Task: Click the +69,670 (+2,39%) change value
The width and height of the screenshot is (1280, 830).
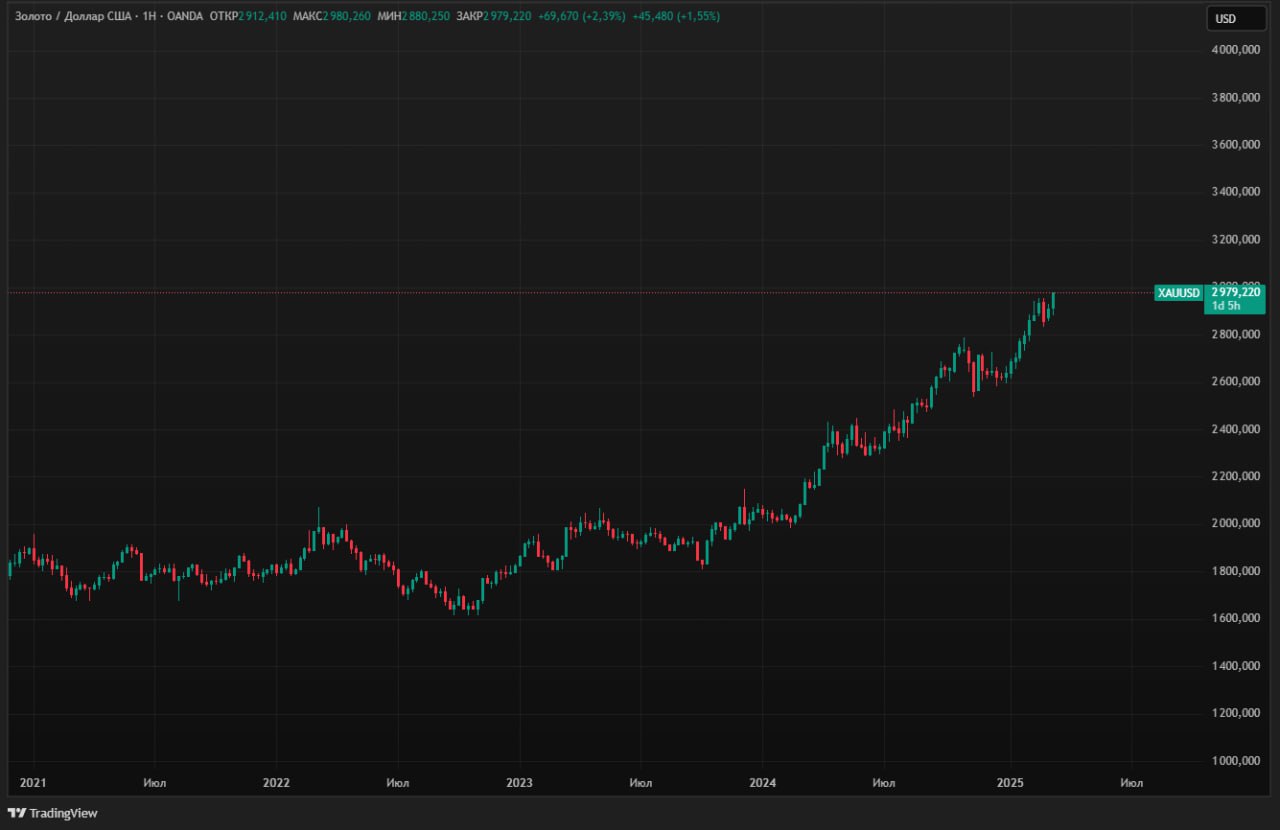Action: [582, 17]
